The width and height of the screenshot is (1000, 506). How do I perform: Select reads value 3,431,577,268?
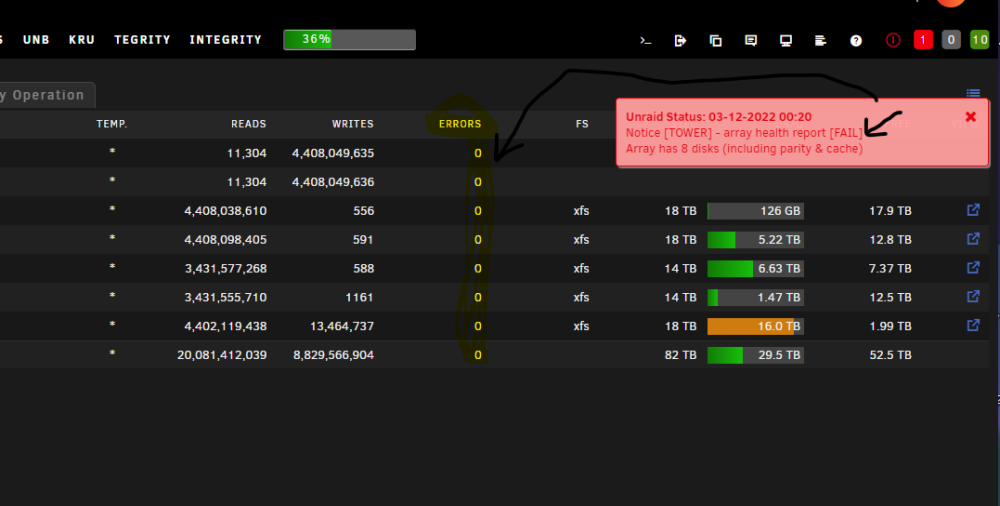(225, 268)
